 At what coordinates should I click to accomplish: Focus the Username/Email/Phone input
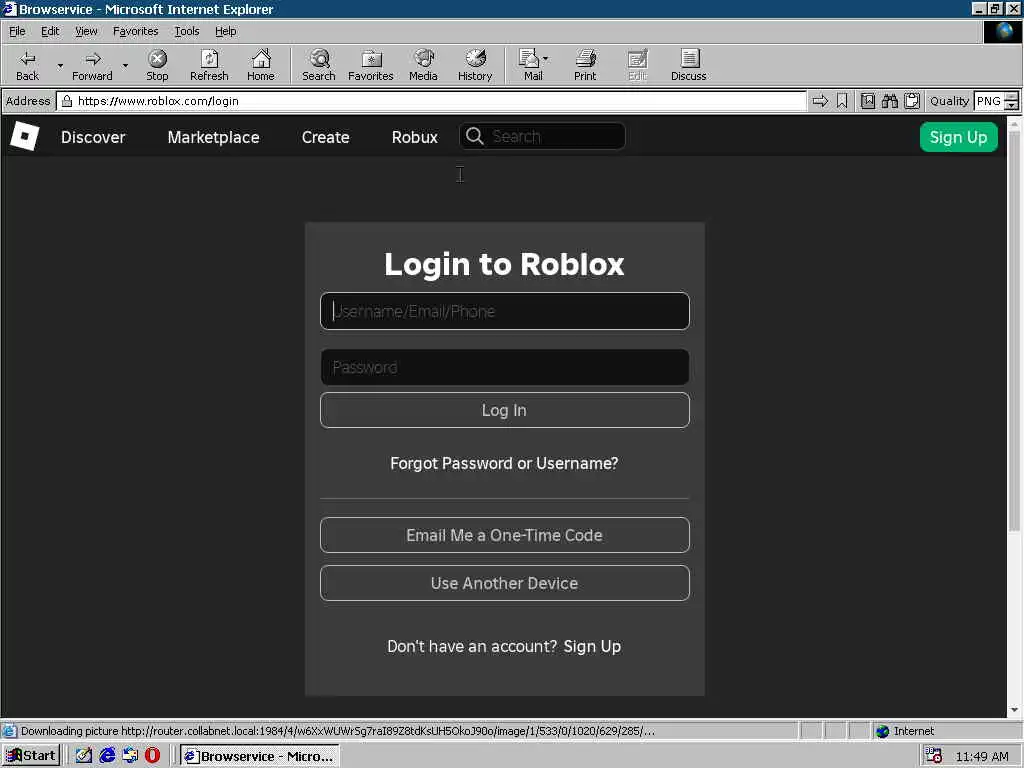504,311
